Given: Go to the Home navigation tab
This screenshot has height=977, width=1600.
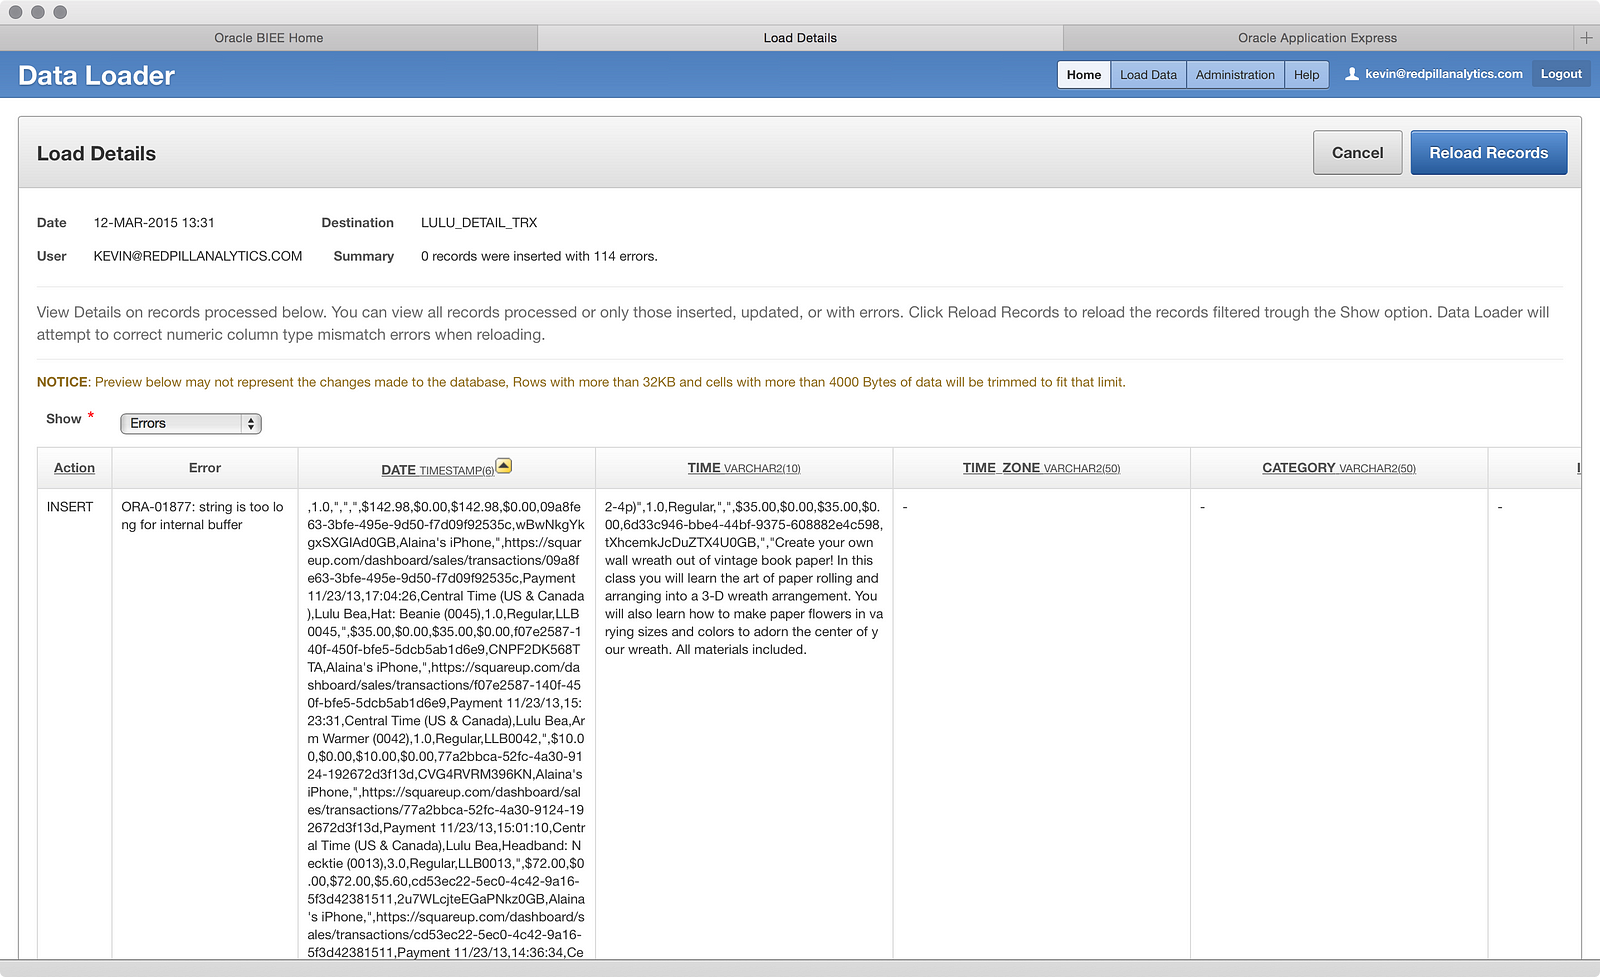Looking at the screenshot, I should (1084, 75).
